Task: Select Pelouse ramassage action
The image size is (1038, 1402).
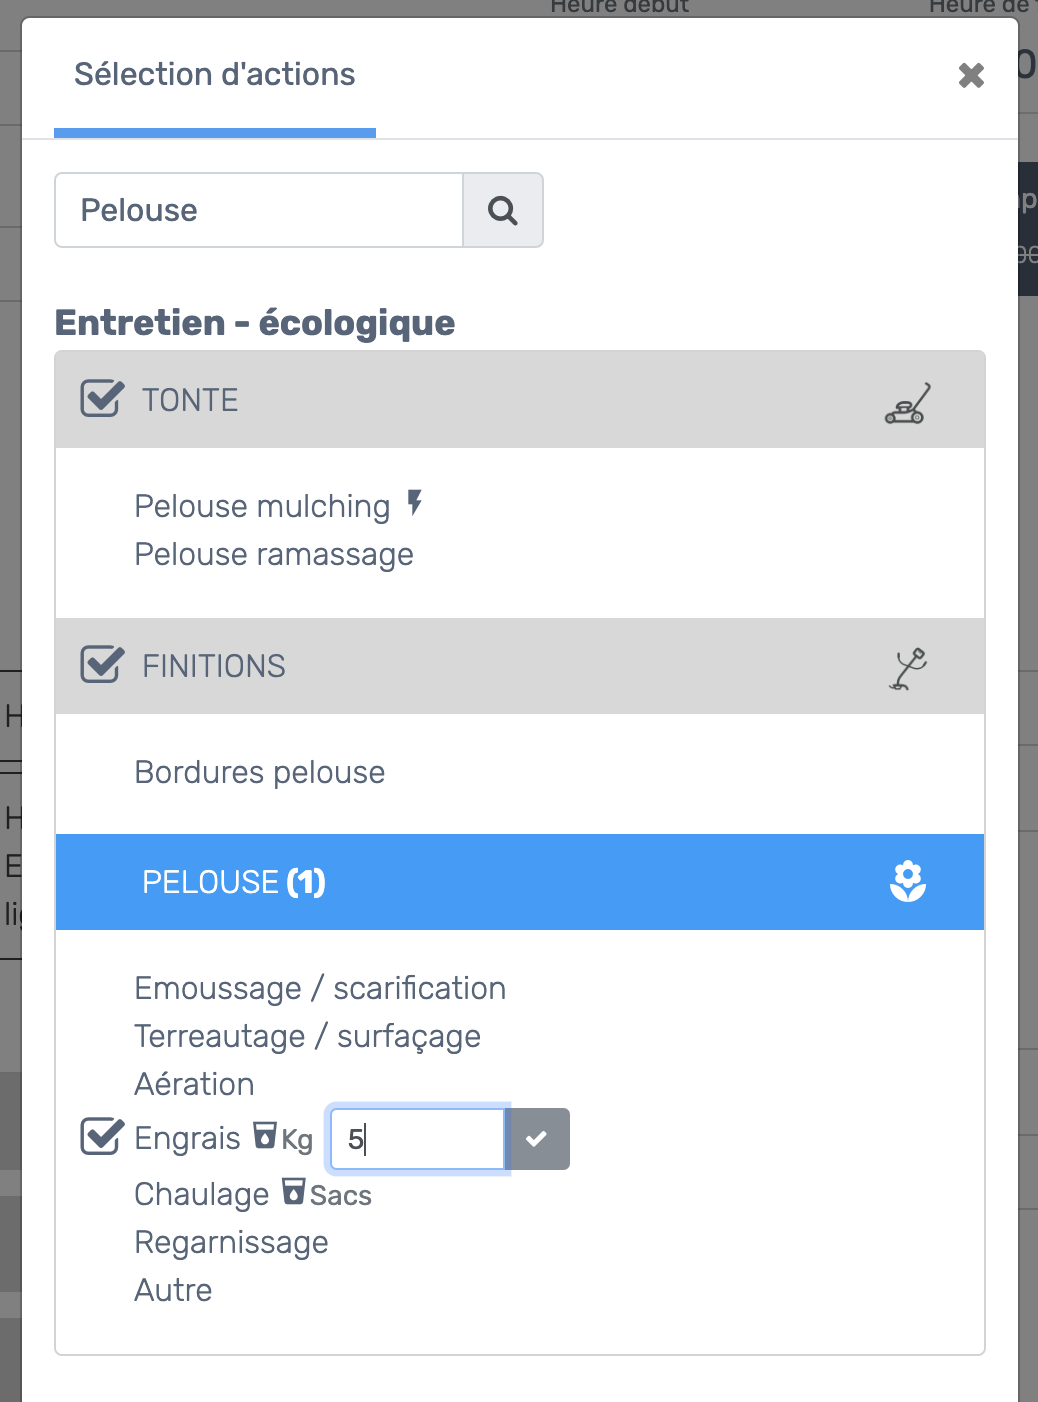Action: [274, 554]
